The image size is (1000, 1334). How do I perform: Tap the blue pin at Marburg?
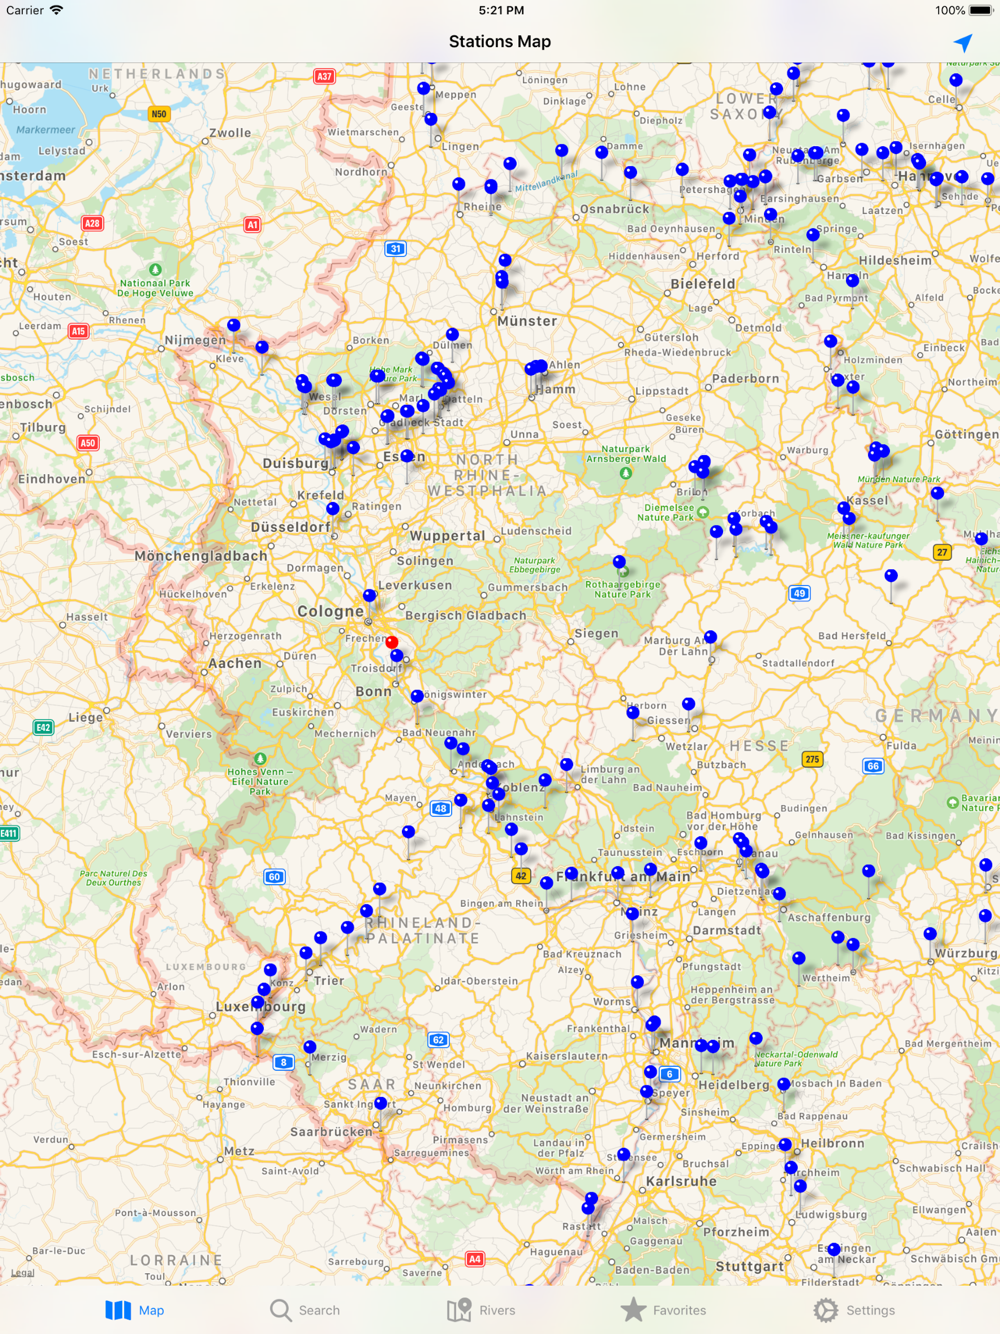(710, 637)
